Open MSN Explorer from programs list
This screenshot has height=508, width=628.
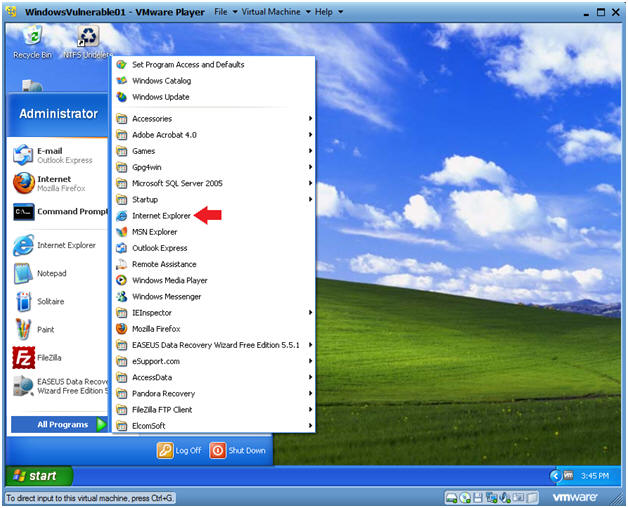point(214,232)
